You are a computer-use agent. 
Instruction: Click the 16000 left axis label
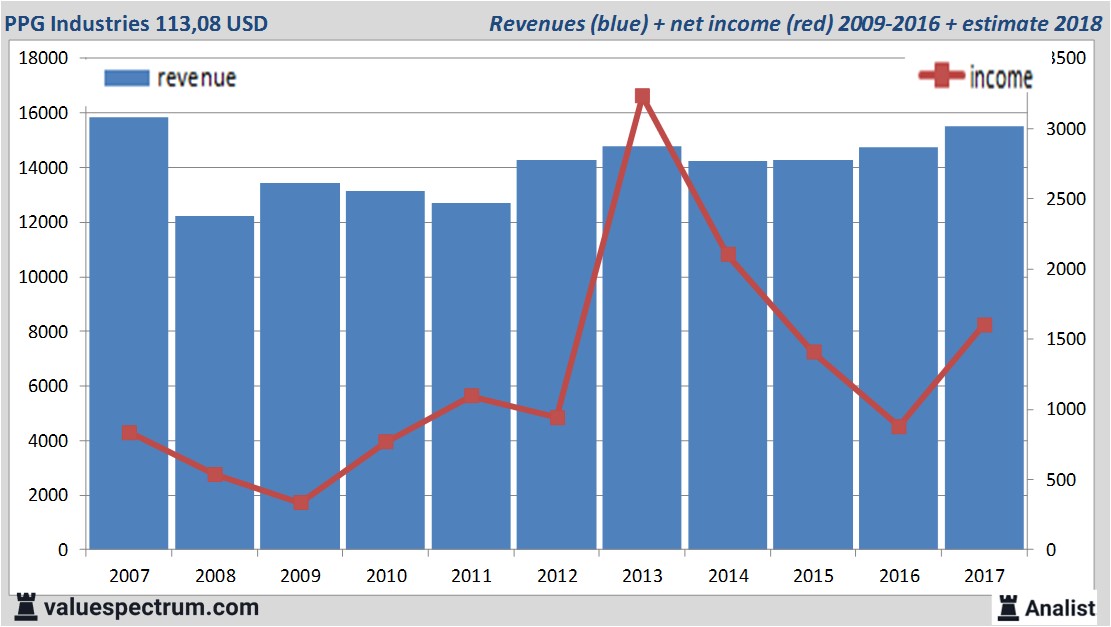[x=43, y=113]
